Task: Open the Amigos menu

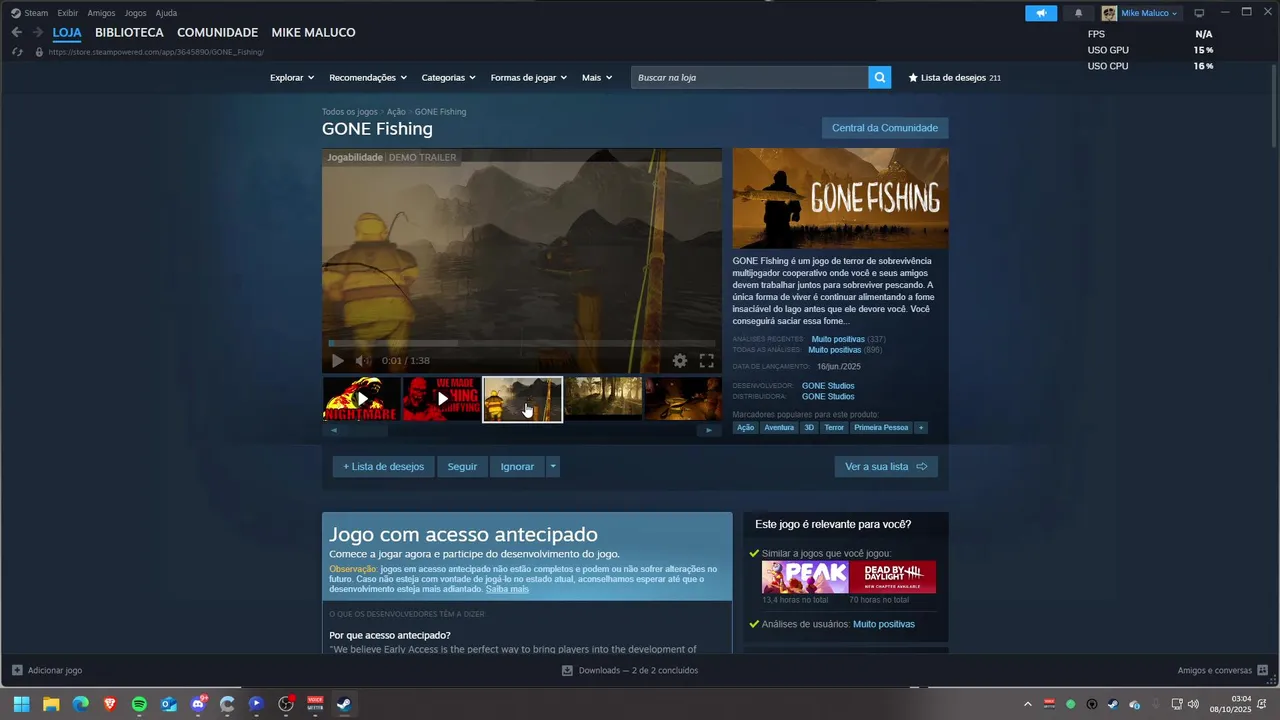Action: 101,13
